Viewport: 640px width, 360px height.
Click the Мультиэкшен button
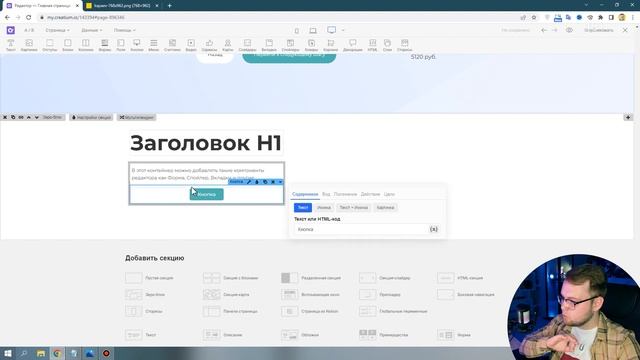pos(137,117)
